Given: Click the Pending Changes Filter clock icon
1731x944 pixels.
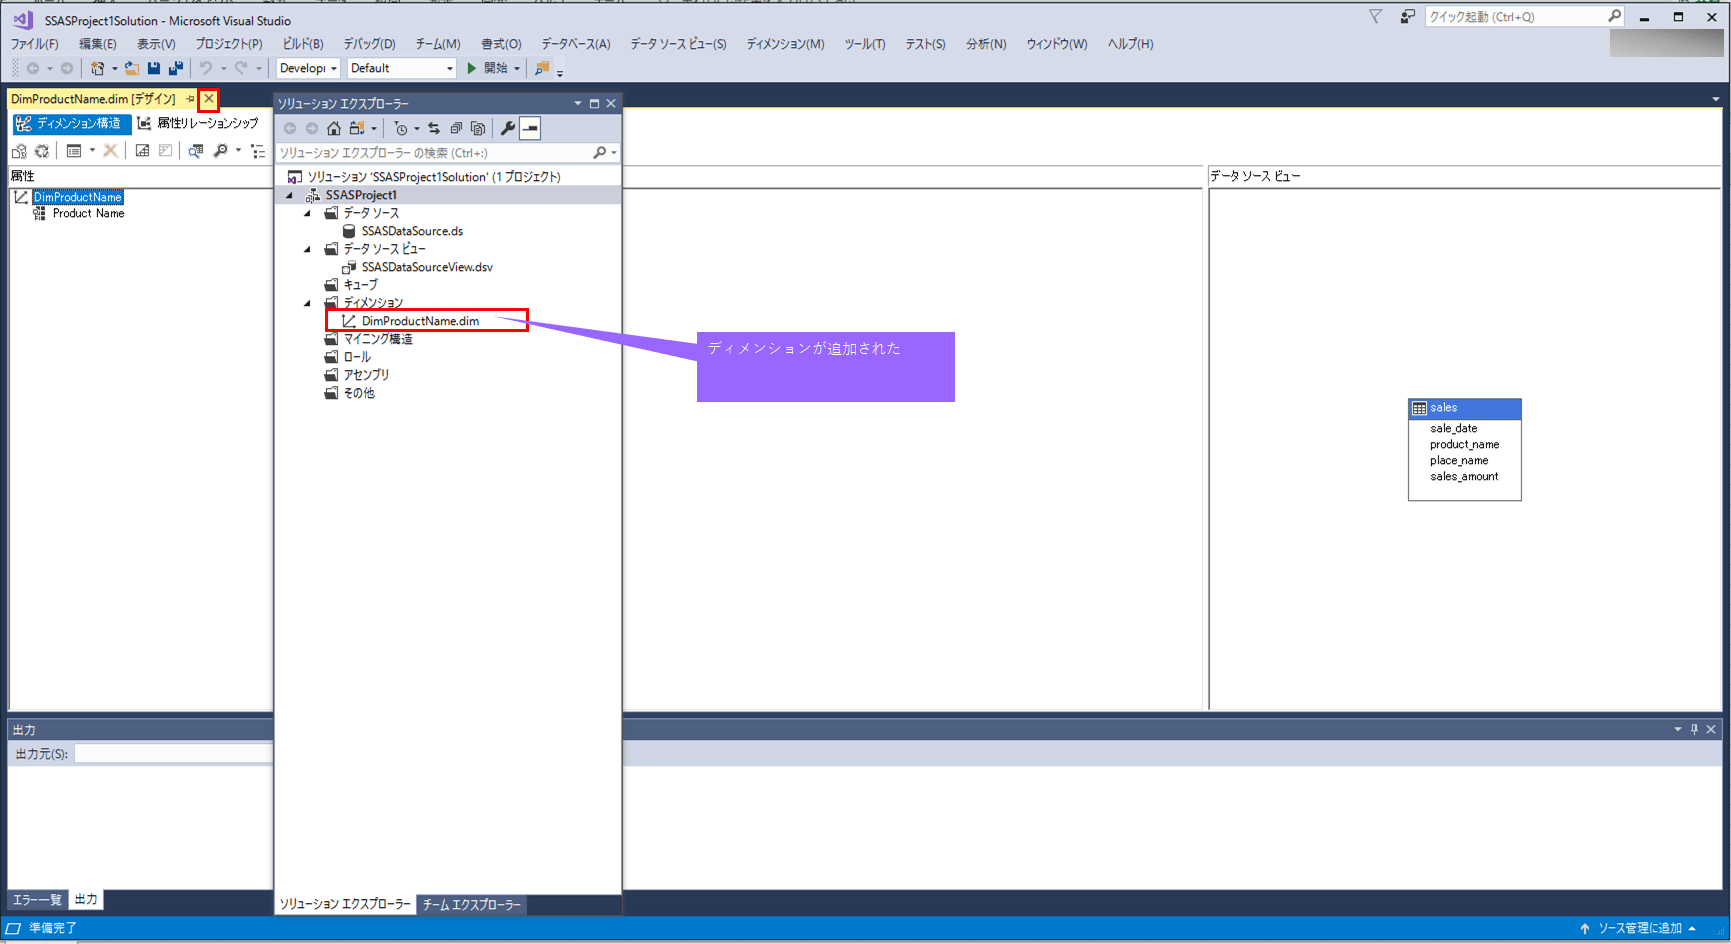Looking at the screenshot, I should [x=401, y=128].
